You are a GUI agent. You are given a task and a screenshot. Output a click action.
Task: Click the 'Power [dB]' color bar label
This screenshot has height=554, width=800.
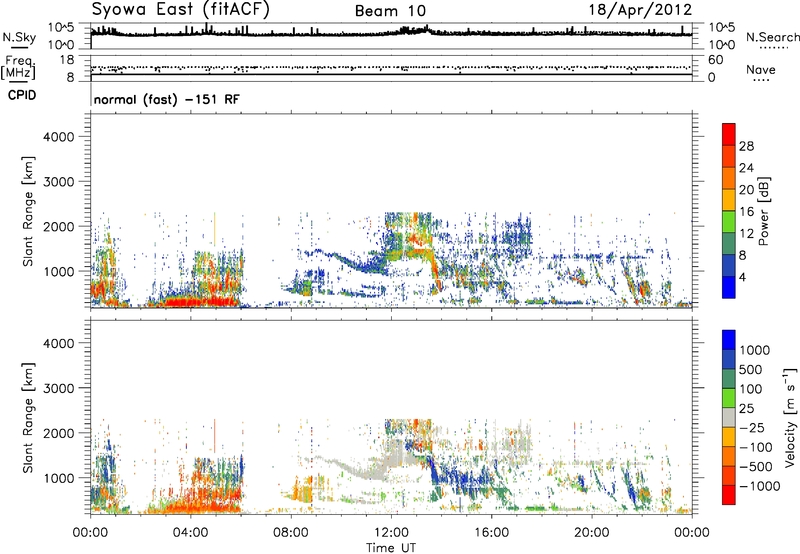click(x=763, y=211)
